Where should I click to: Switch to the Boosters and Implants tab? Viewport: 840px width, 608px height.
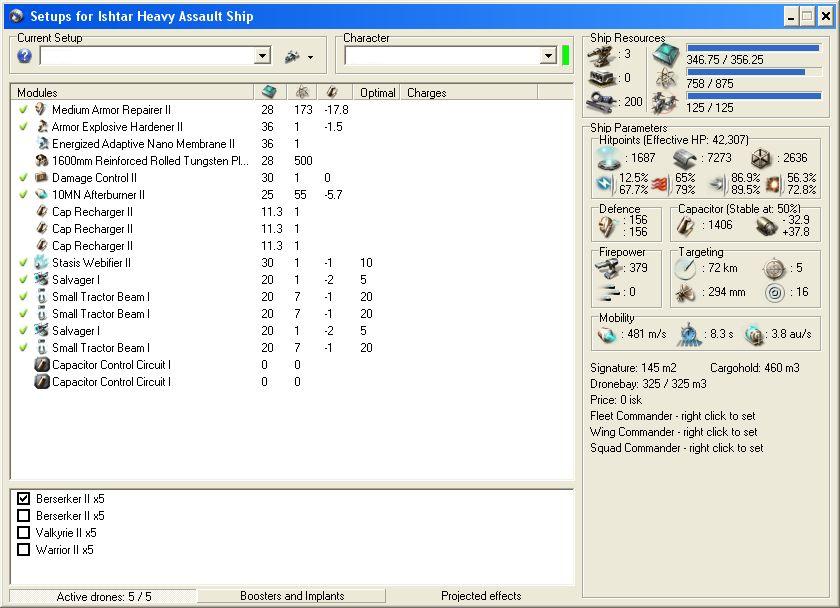tap(292, 596)
